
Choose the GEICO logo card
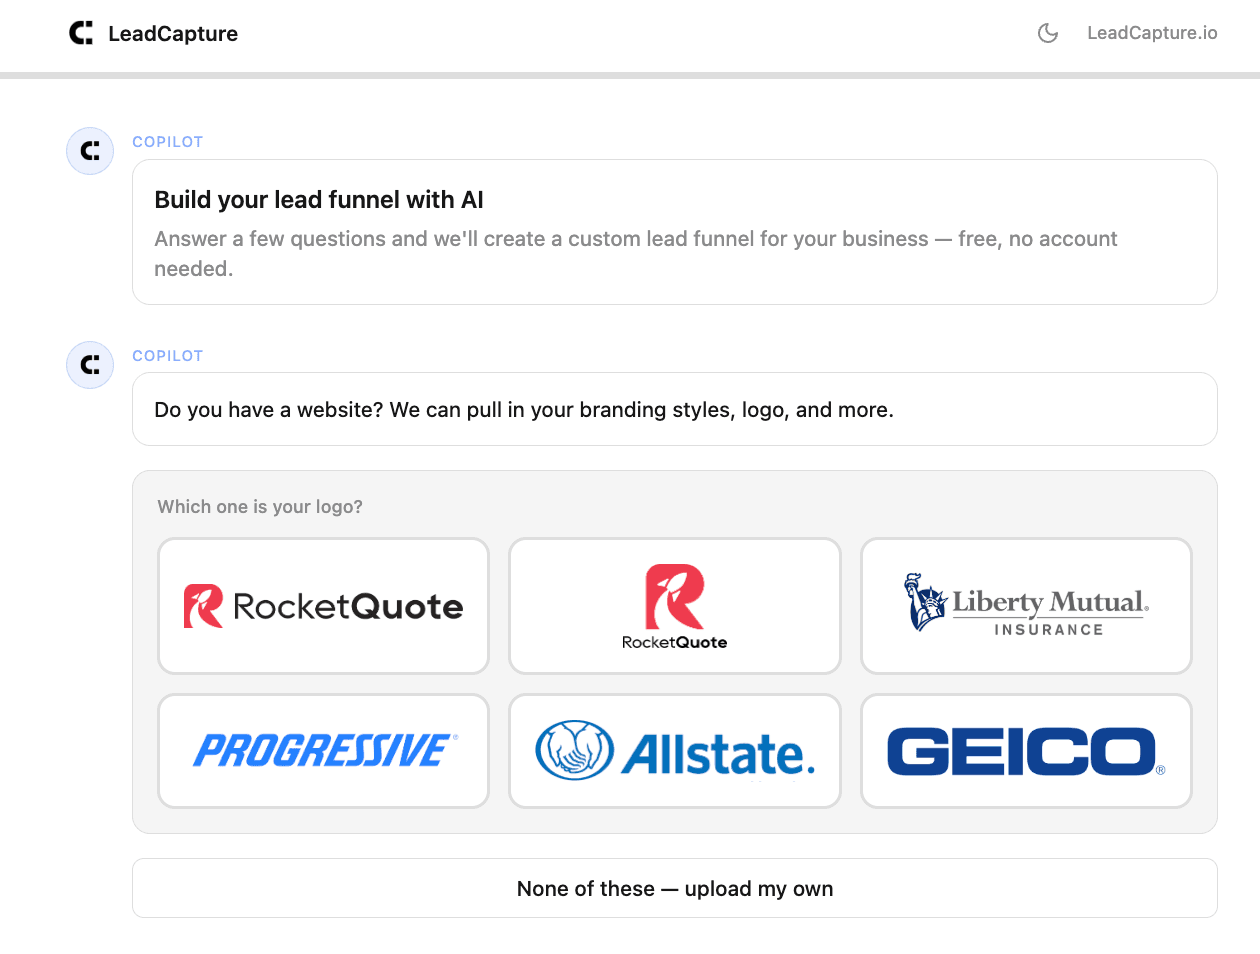coord(1025,750)
